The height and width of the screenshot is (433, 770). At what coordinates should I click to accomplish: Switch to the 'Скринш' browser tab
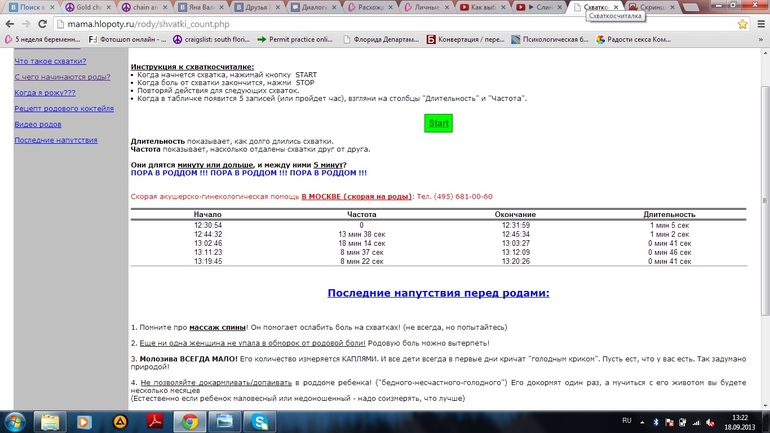point(652,7)
